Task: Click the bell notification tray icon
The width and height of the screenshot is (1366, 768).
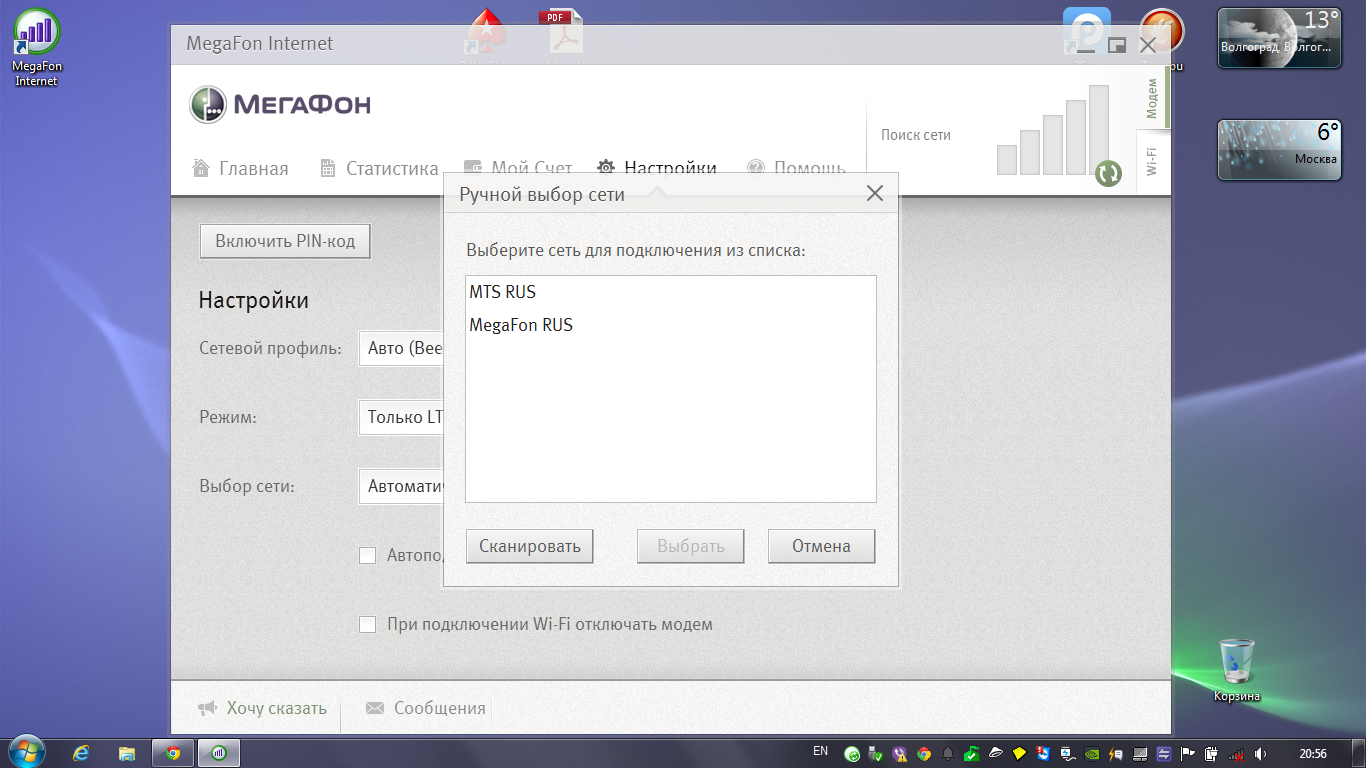Action: pyautogui.click(x=948, y=754)
